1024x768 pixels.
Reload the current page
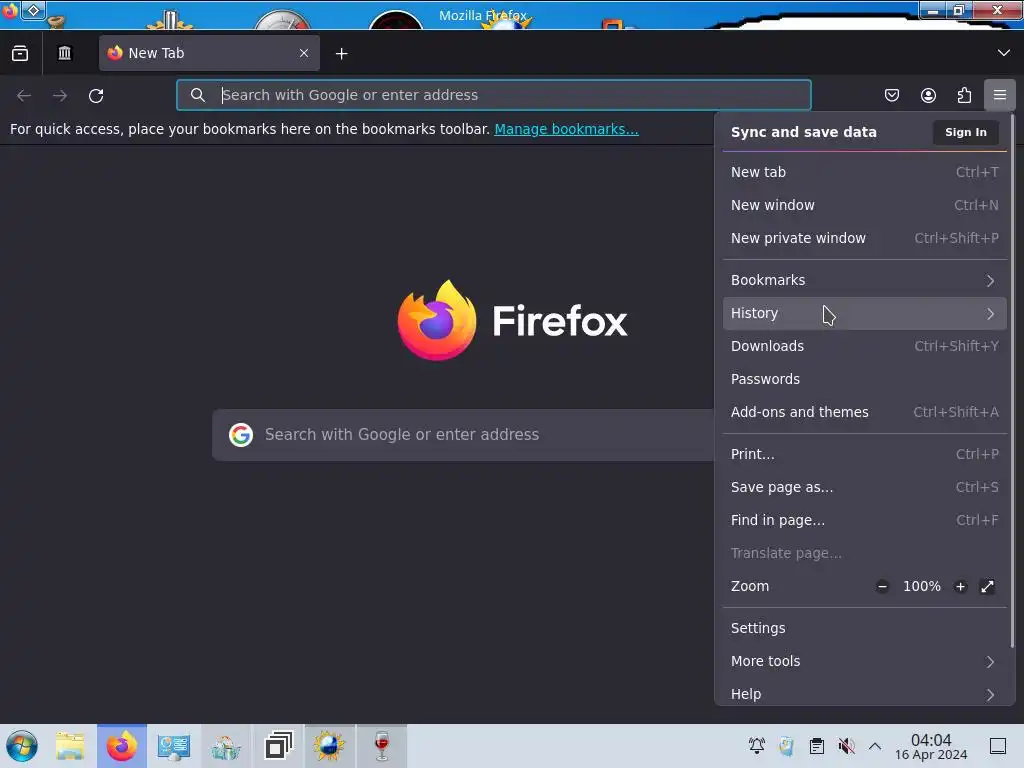click(96, 95)
